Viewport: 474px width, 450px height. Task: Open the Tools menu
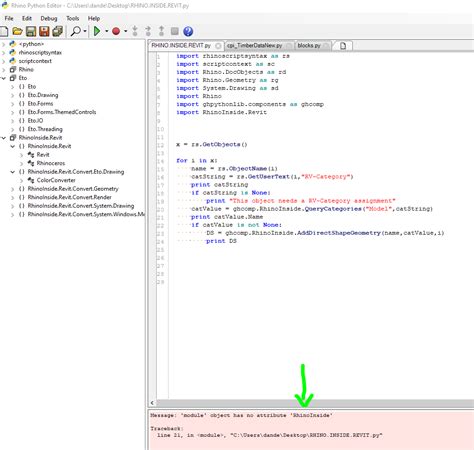click(x=72, y=18)
